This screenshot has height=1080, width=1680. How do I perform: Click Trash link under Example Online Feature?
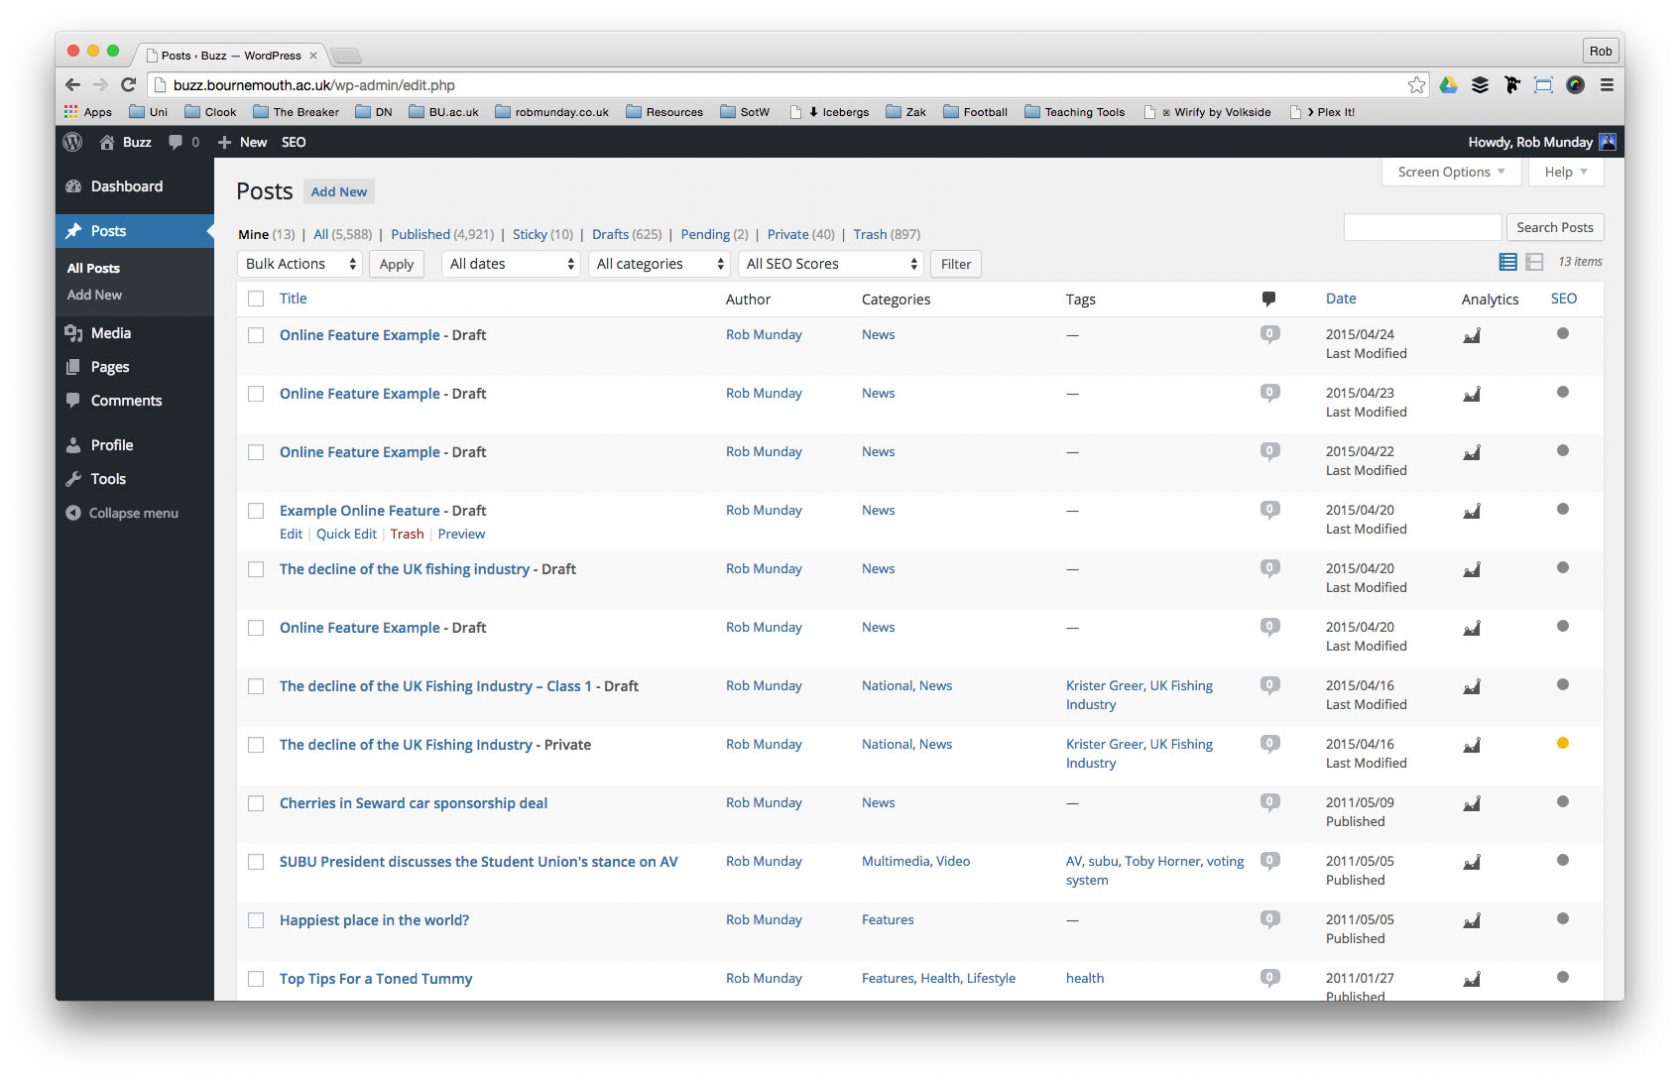407,534
